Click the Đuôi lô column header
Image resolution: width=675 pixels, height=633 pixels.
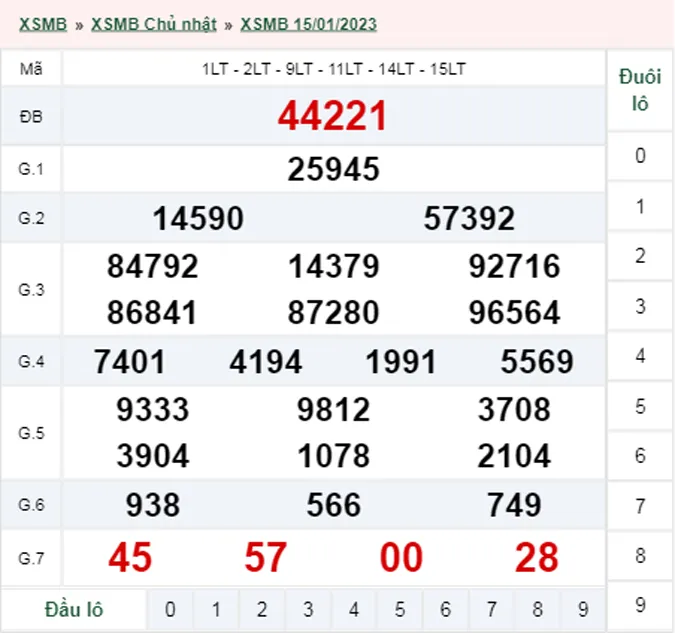coord(640,90)
